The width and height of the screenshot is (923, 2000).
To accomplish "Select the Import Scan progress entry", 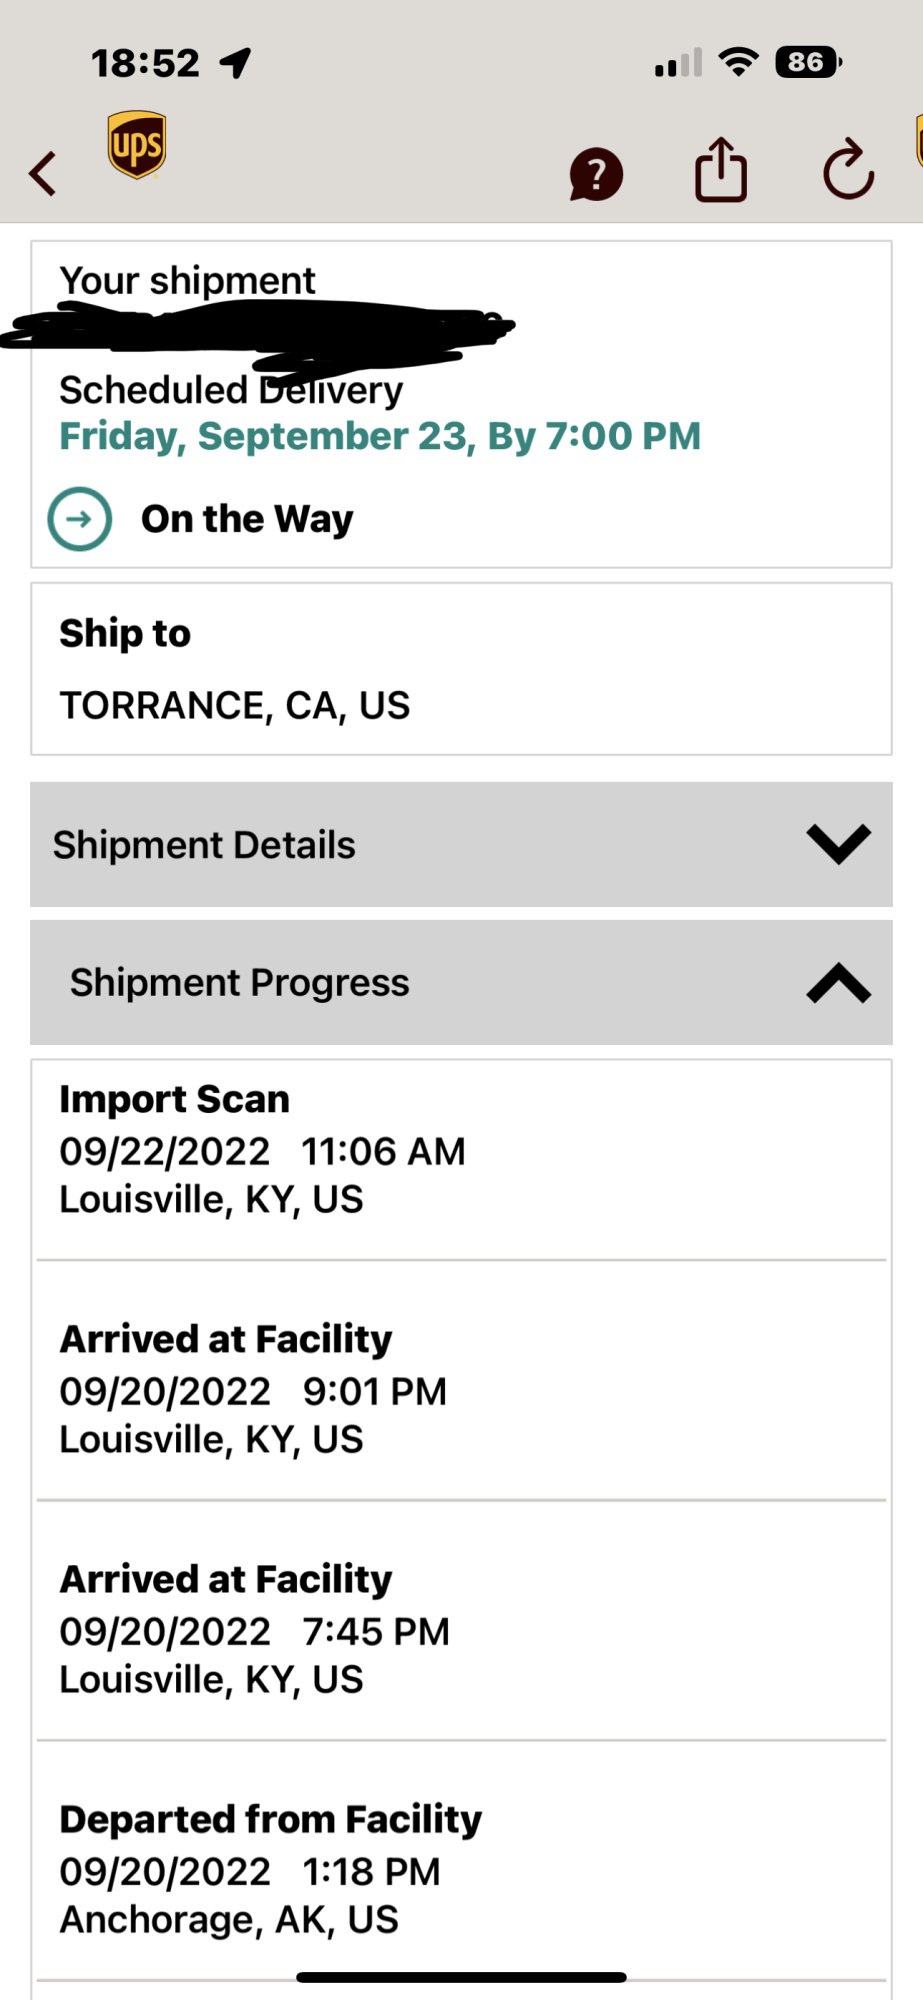I will click(460, 1150).
